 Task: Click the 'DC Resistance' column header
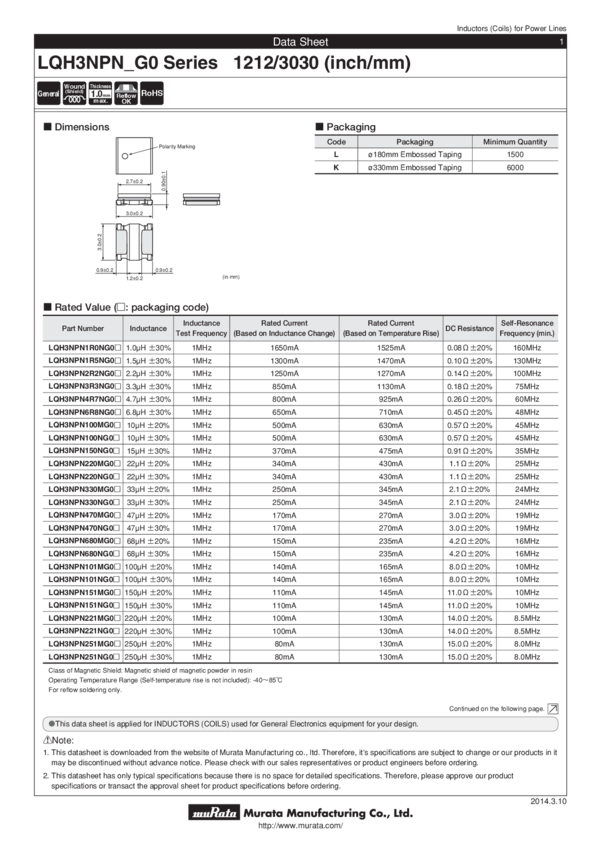coord(469,329)
